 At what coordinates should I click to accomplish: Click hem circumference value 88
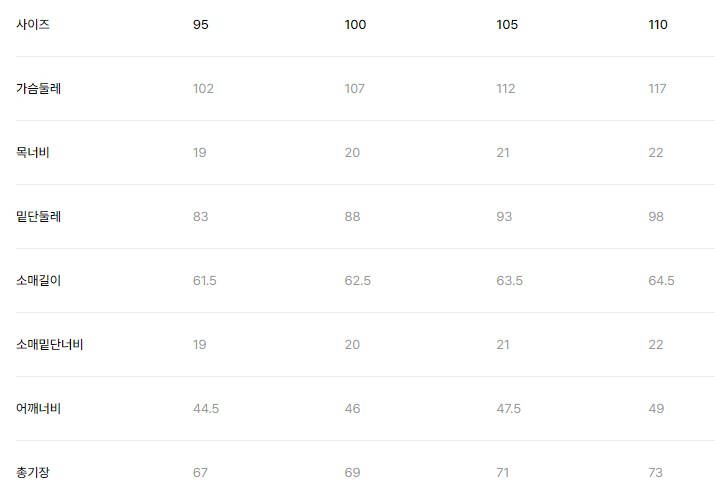pos(352,217)
